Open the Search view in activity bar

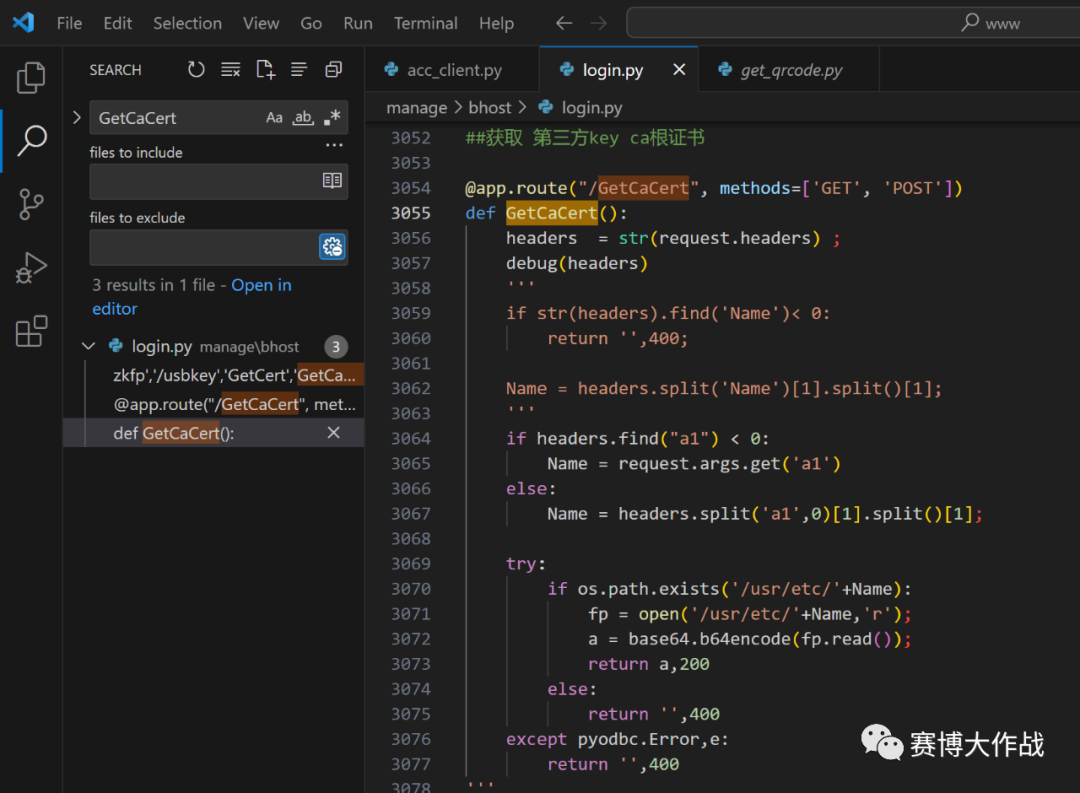point(31,141)
